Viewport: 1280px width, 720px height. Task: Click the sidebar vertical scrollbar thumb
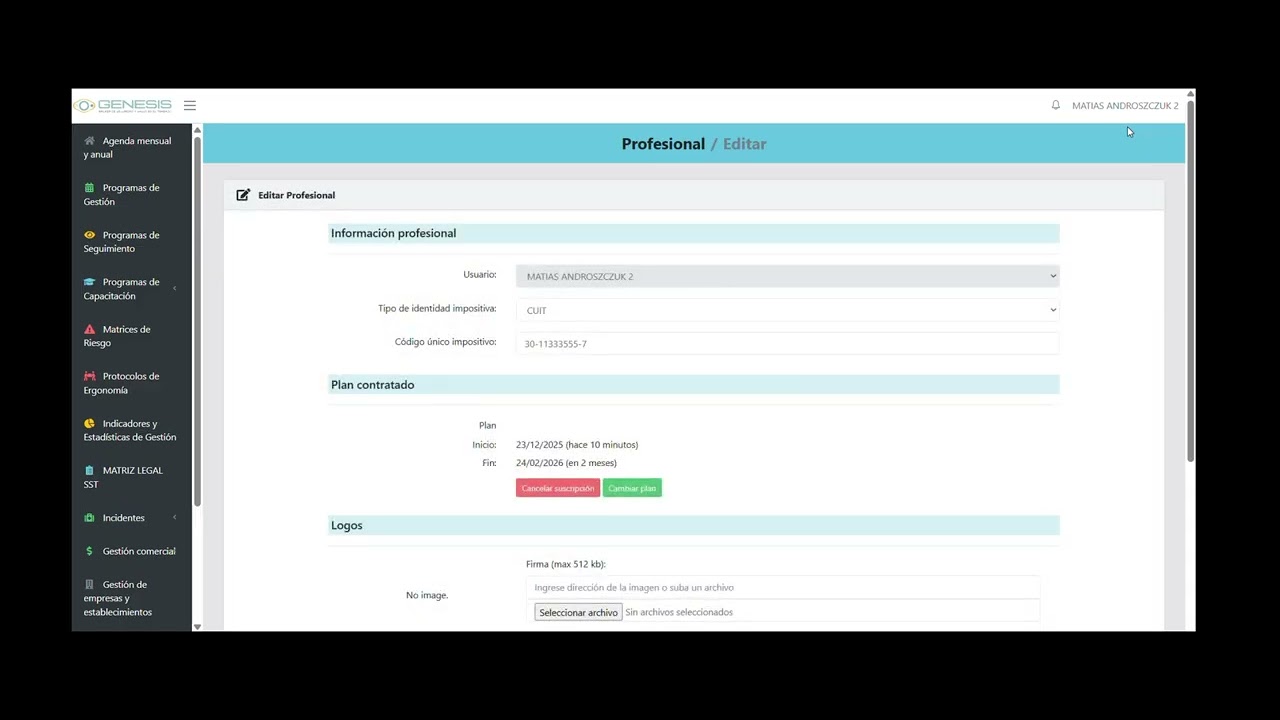click(x=197, y=320)
